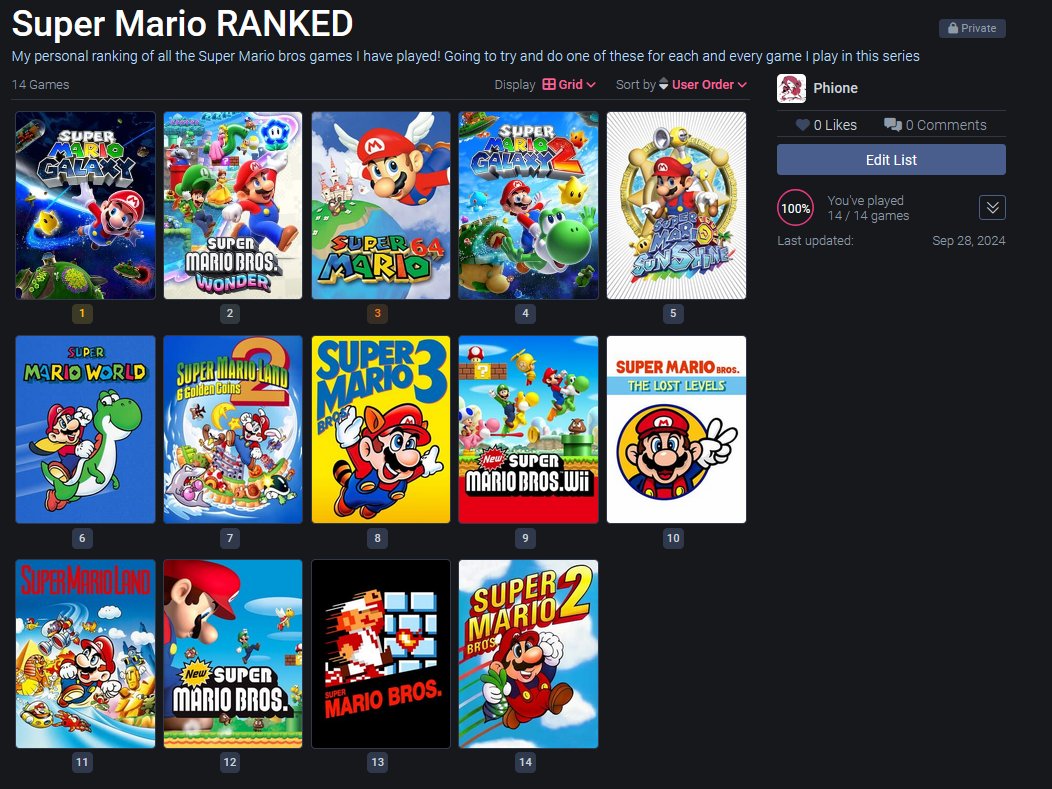Open the Super Mario Galaxy cover

85,205
